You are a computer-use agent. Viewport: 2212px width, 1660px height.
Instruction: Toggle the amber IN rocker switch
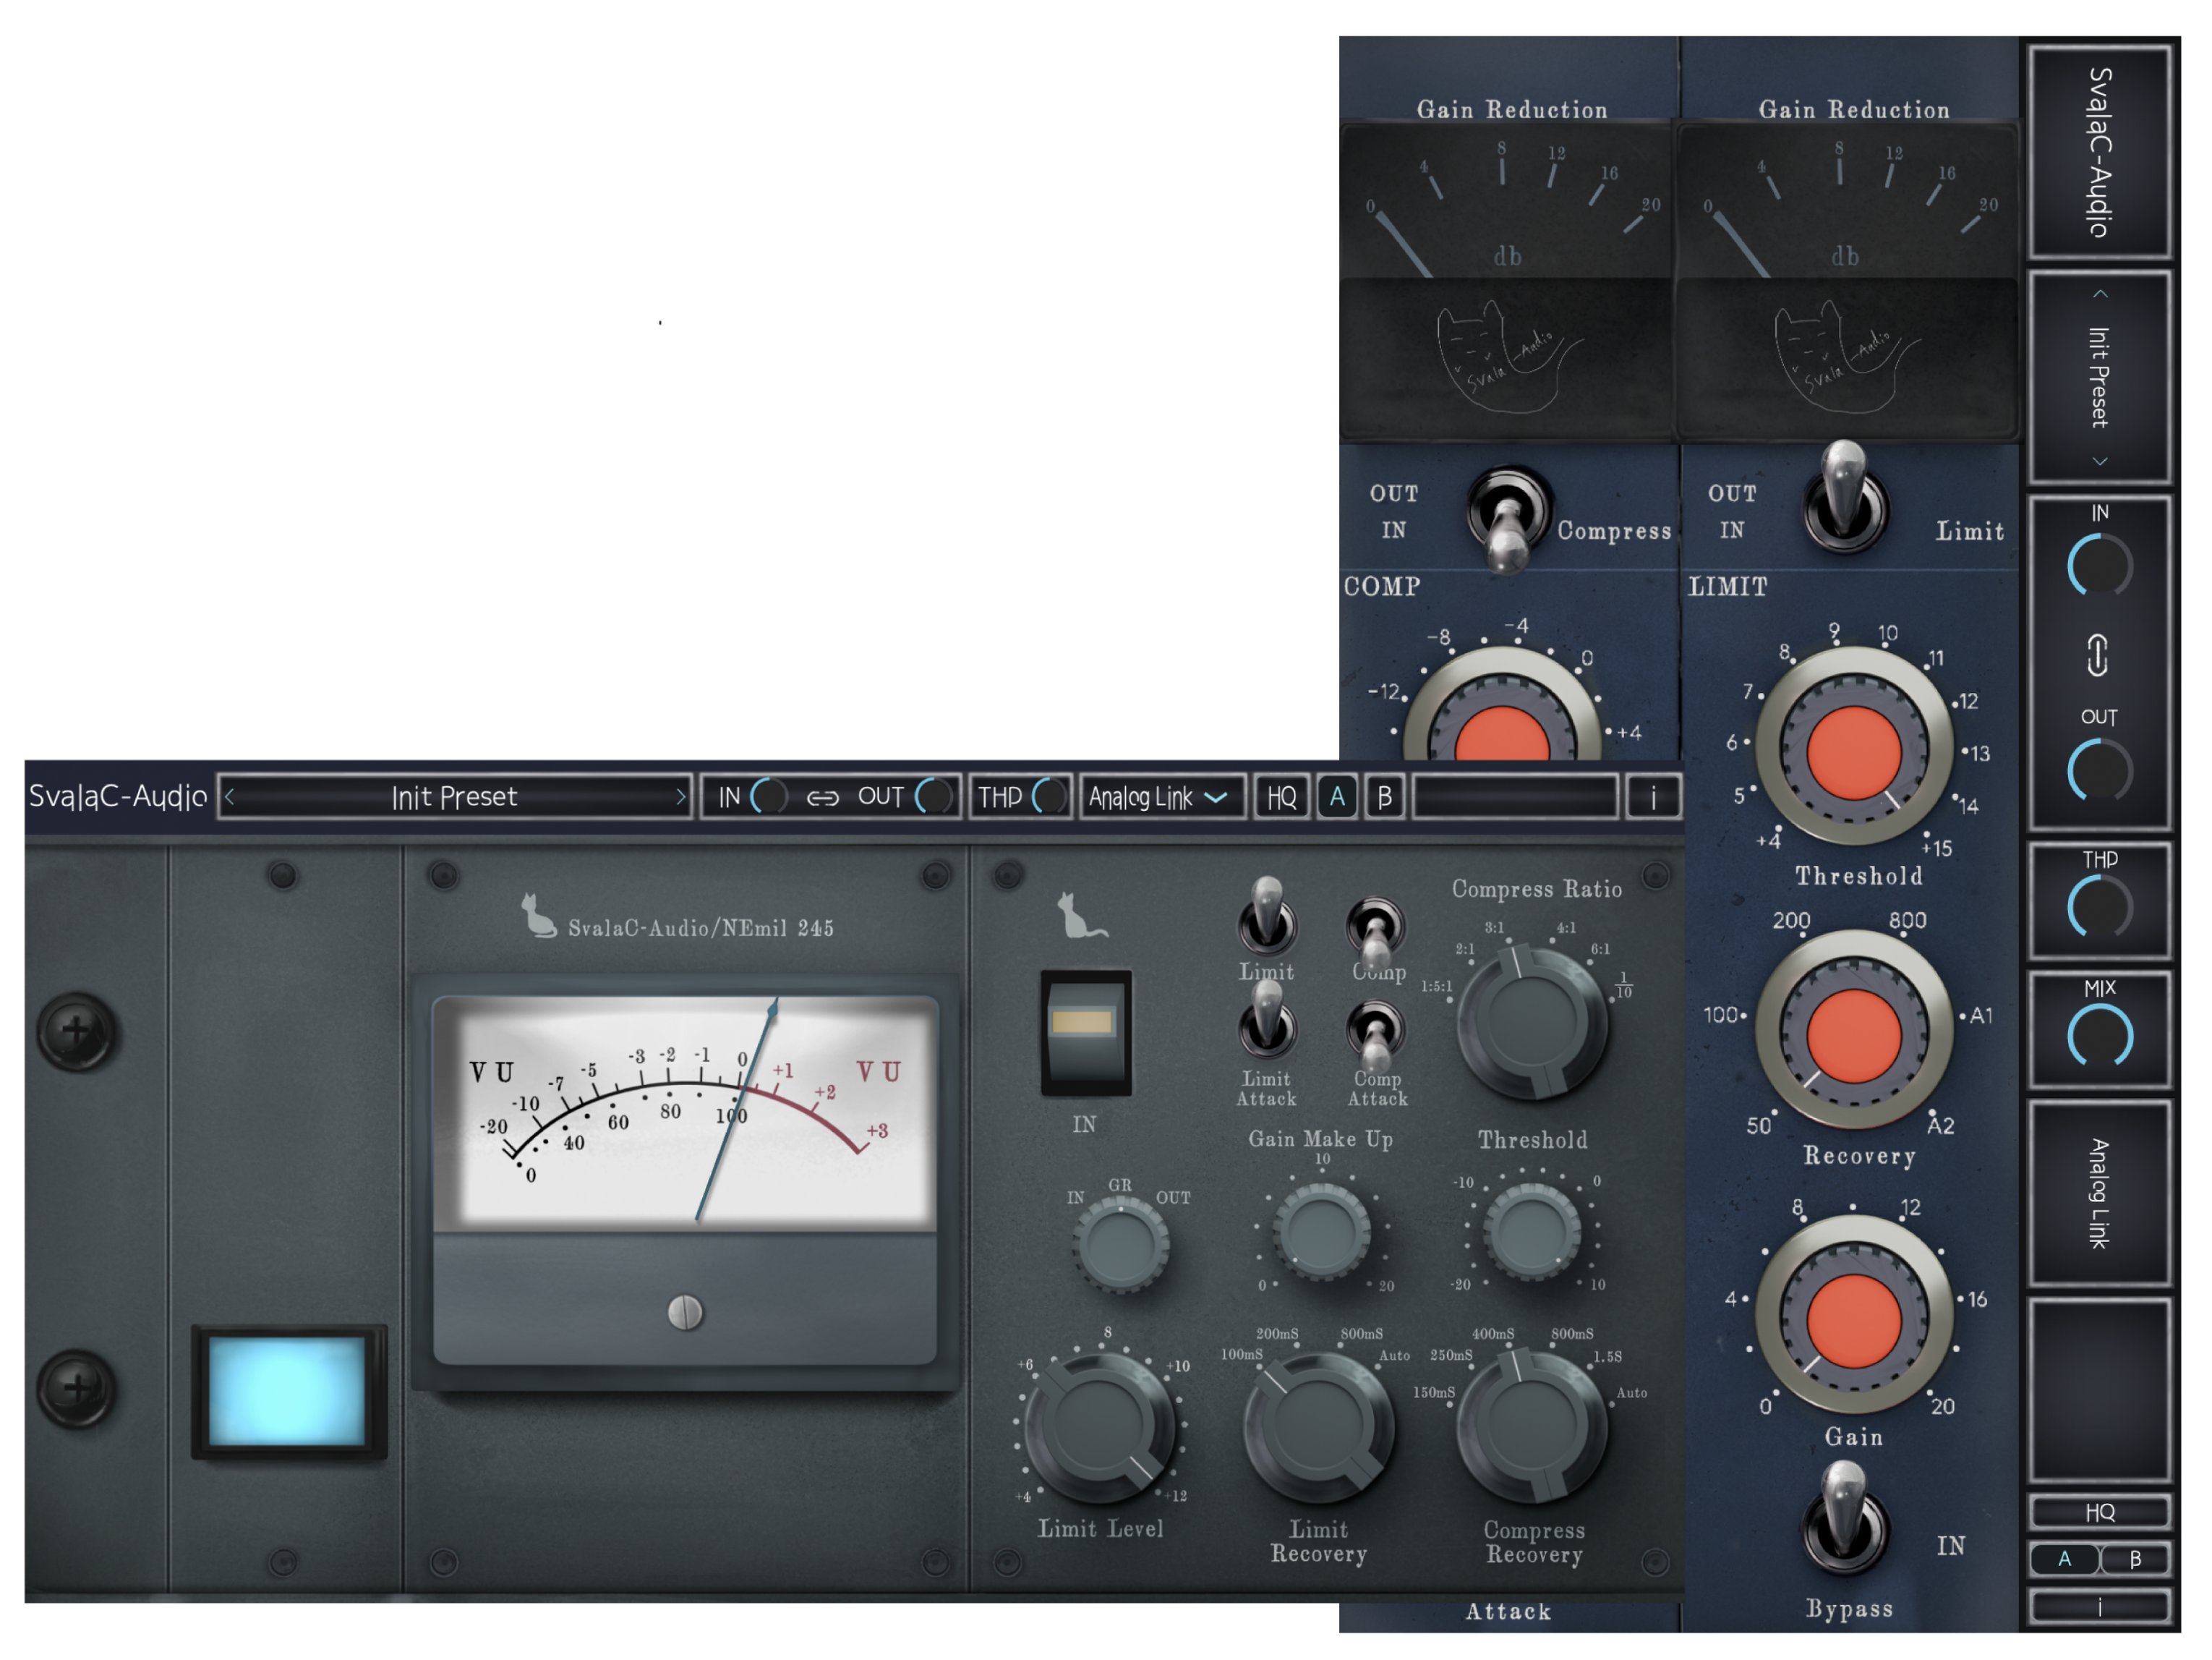(x=1086, y=1033)
